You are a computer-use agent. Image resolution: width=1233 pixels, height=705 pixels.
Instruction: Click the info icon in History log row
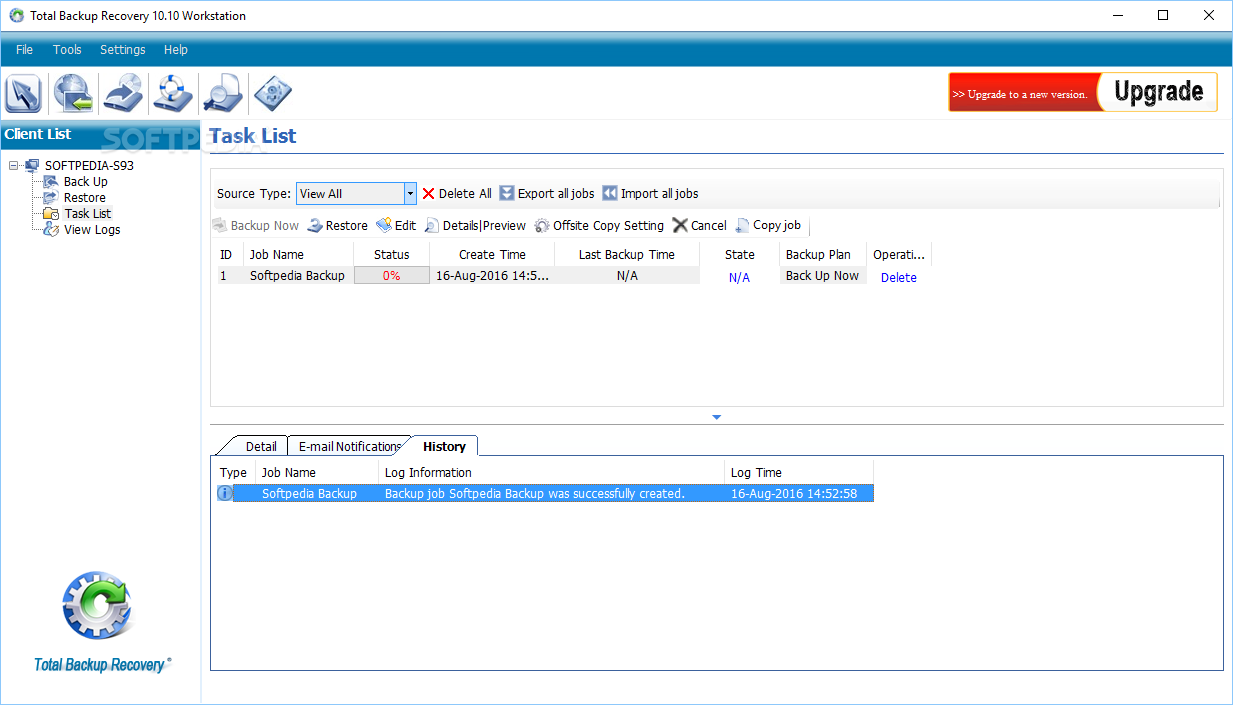[225, 493]
